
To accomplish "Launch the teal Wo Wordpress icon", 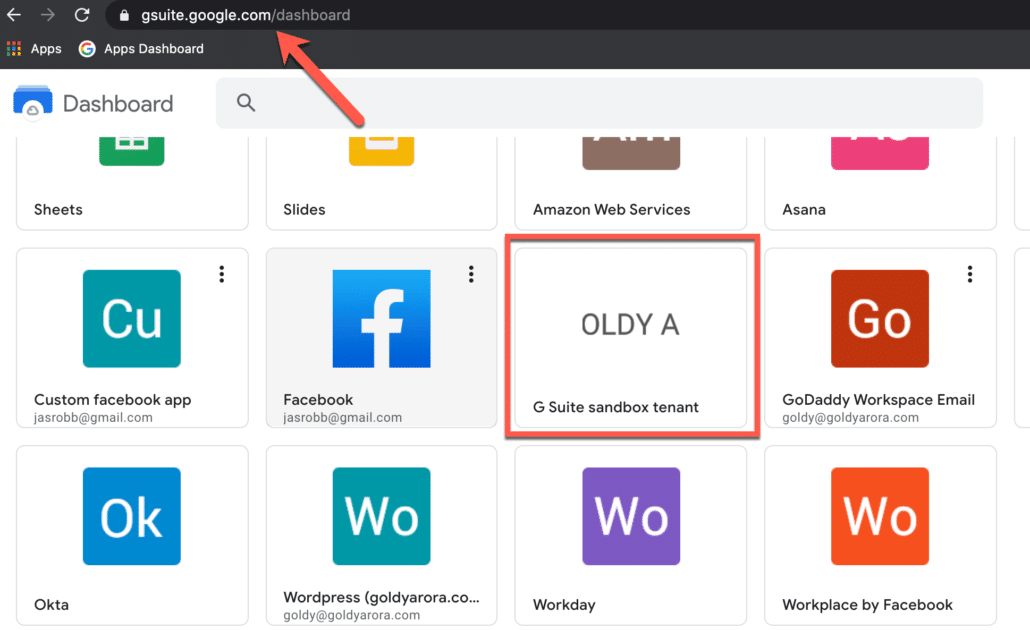I will (382, 516).
